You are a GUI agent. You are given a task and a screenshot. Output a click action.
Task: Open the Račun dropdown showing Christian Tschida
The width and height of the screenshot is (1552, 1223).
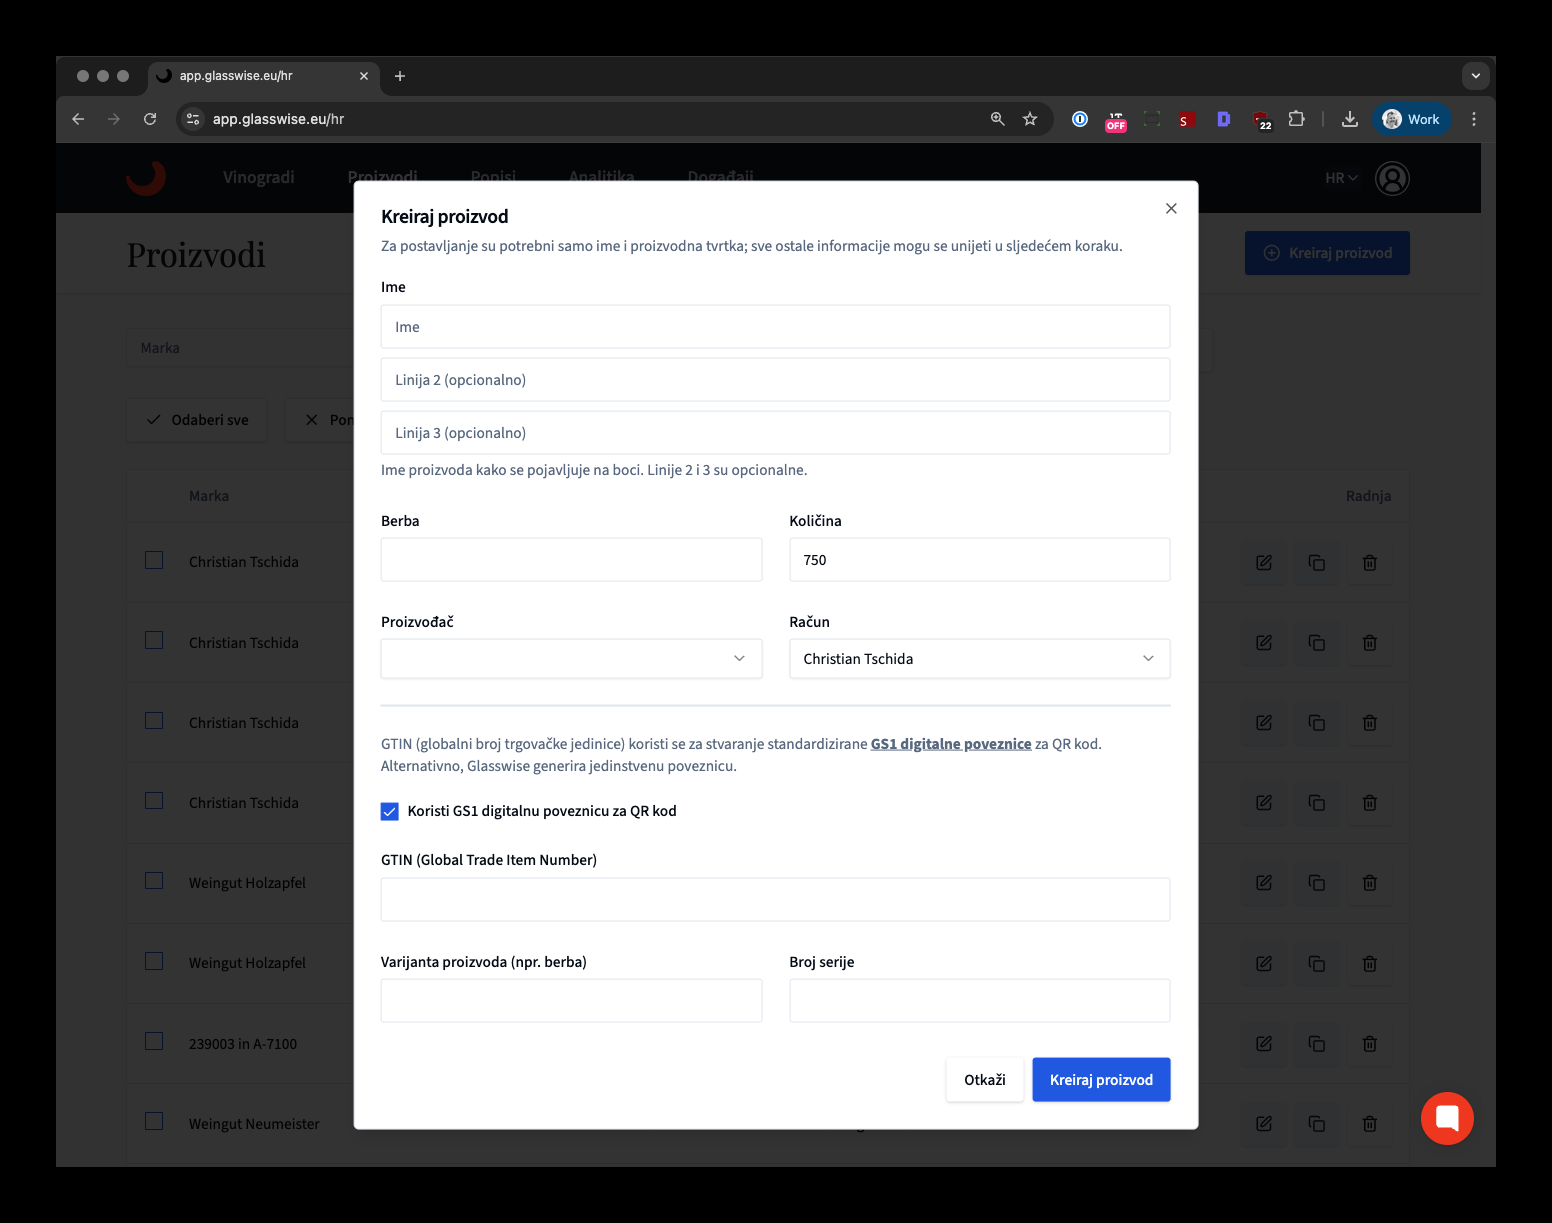(979, 659)
